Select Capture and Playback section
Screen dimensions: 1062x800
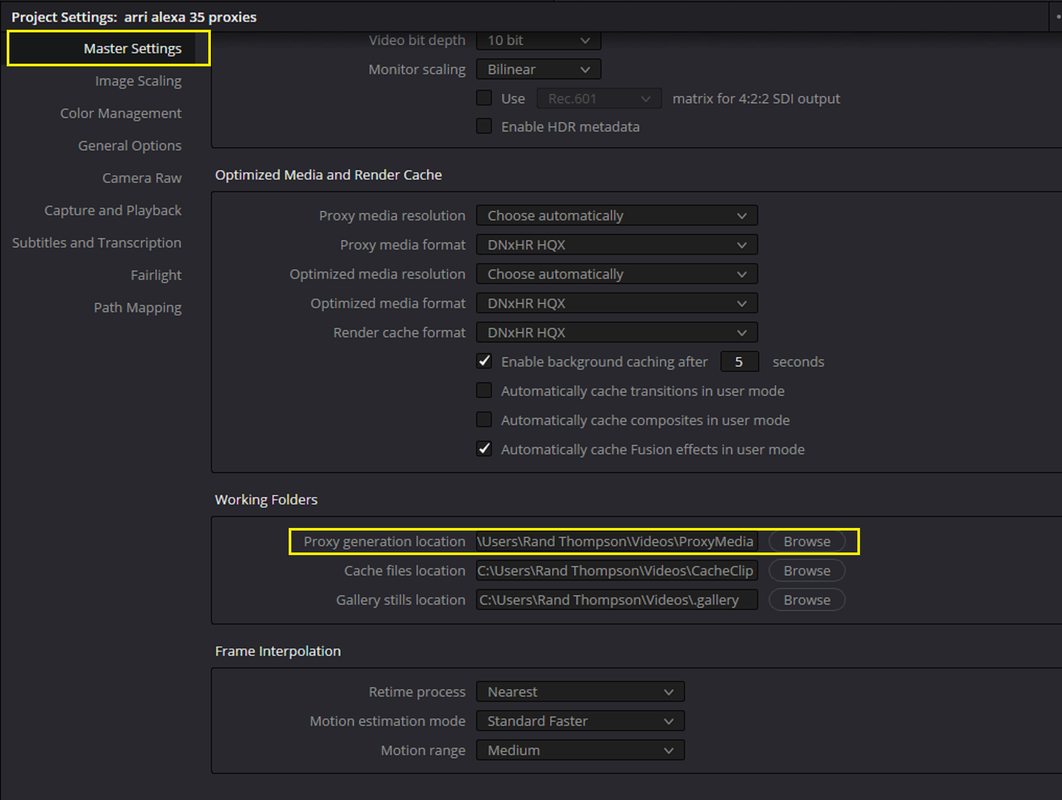click(x=113, y=211)
